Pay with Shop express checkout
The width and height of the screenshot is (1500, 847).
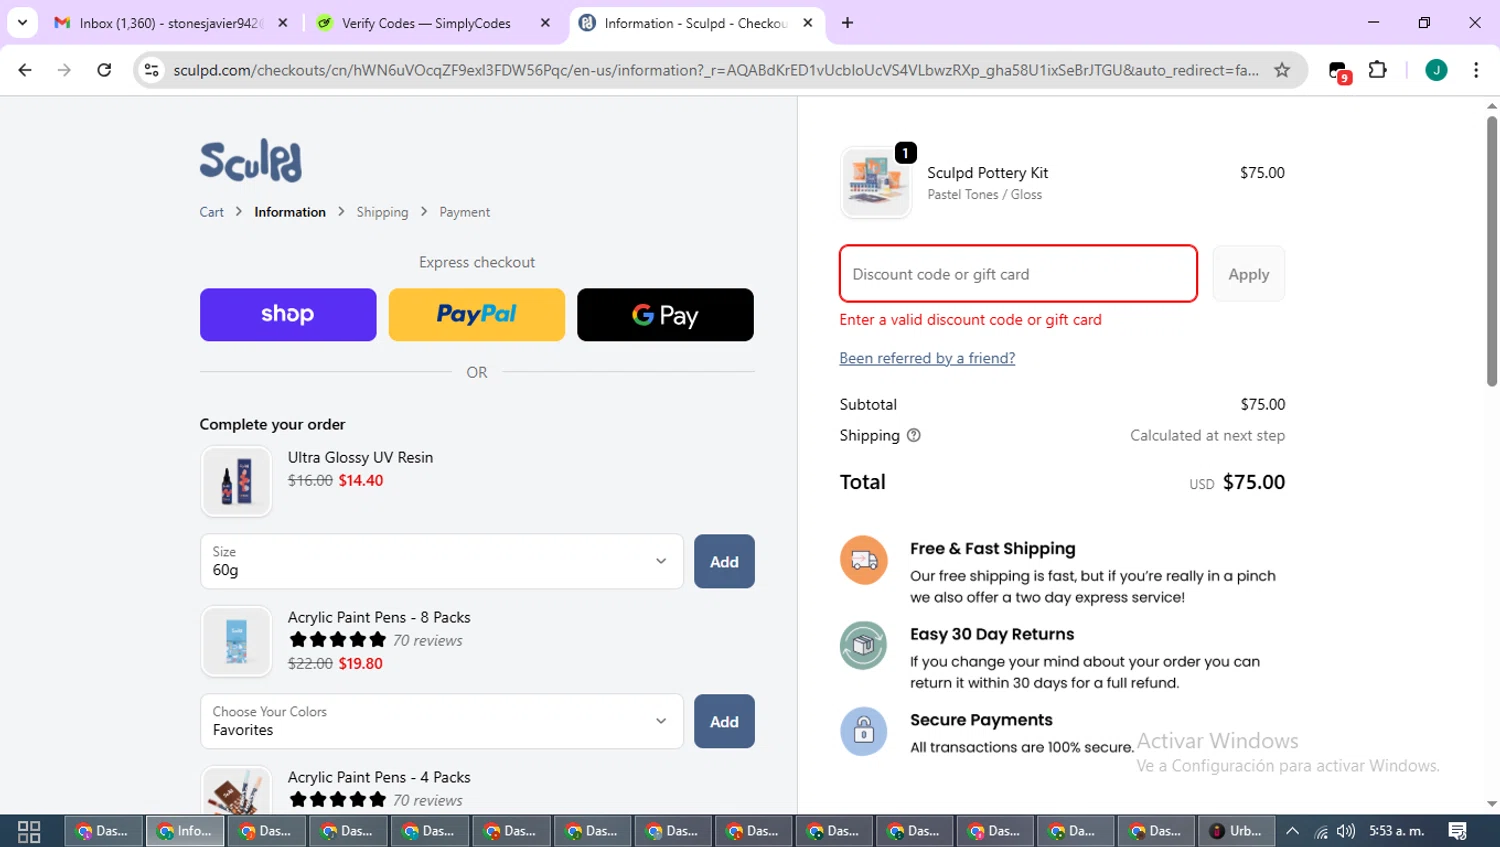tap(288, 315)
